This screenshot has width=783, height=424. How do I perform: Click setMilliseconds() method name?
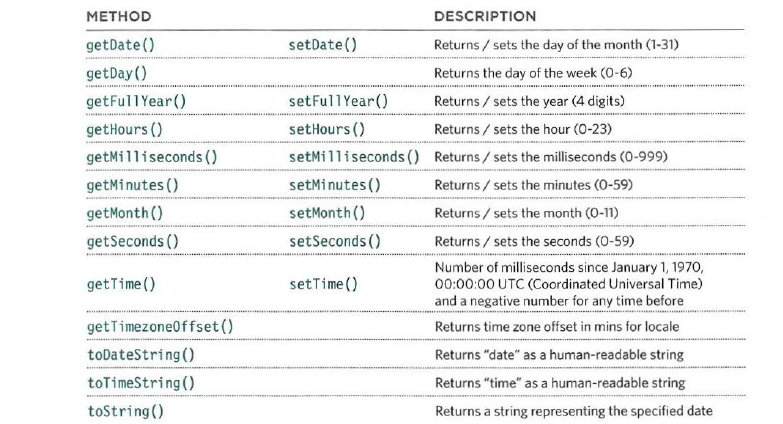click(354, 157)
